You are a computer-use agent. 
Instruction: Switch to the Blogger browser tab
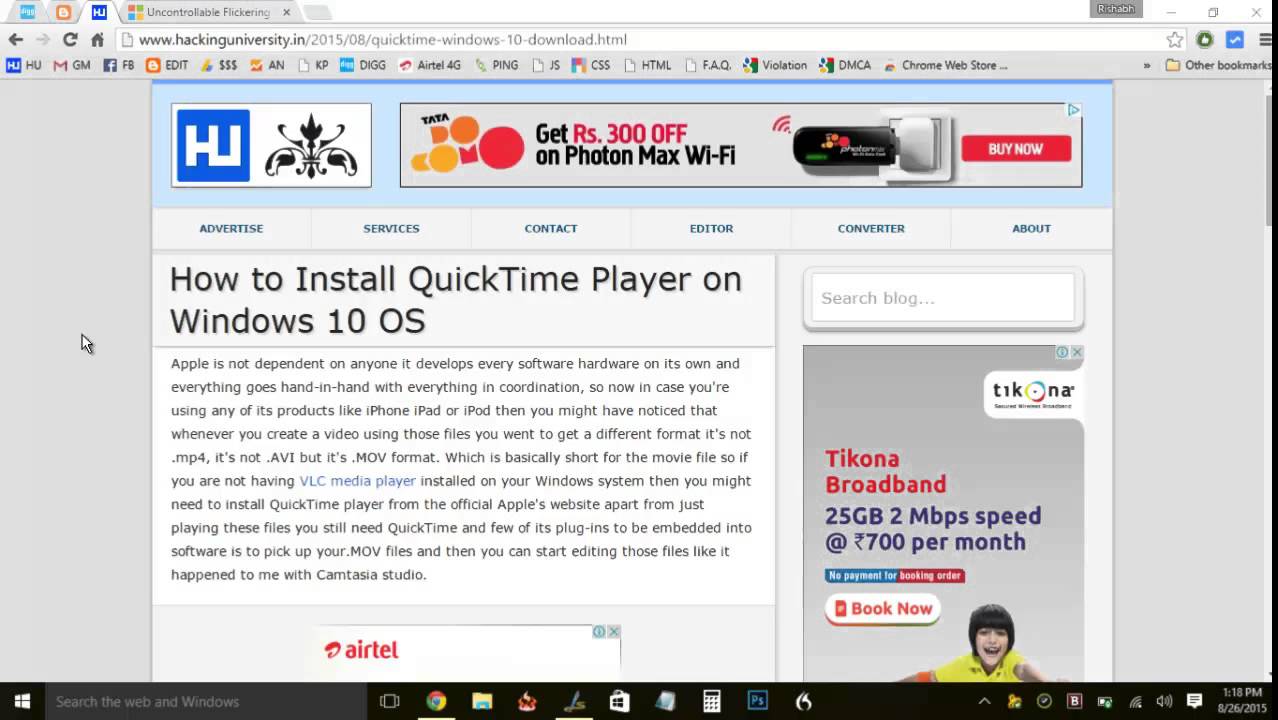coord(63,12)
